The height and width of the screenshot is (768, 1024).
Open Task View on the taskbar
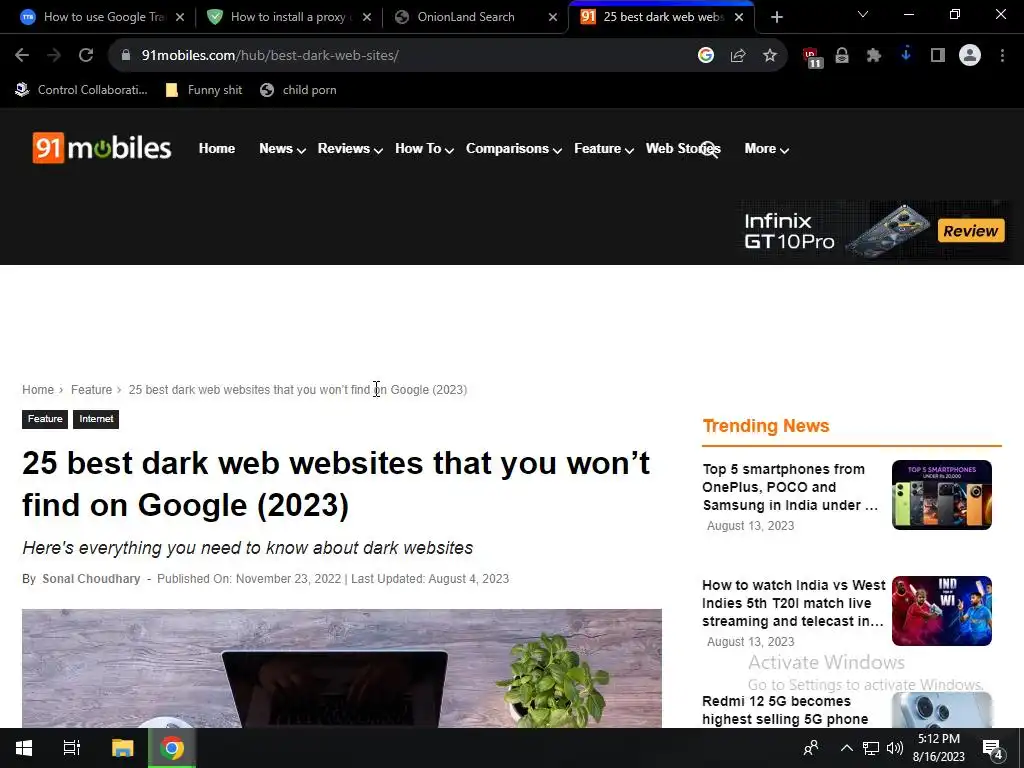(72, 748)
